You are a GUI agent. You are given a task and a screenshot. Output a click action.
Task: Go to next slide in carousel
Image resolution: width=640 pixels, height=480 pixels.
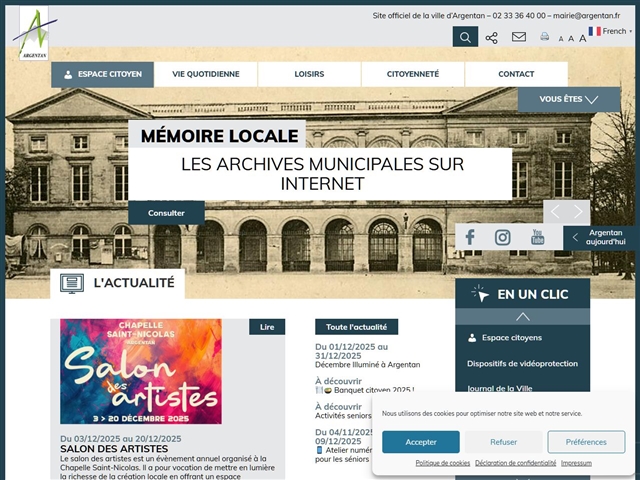tap(578, 211)
